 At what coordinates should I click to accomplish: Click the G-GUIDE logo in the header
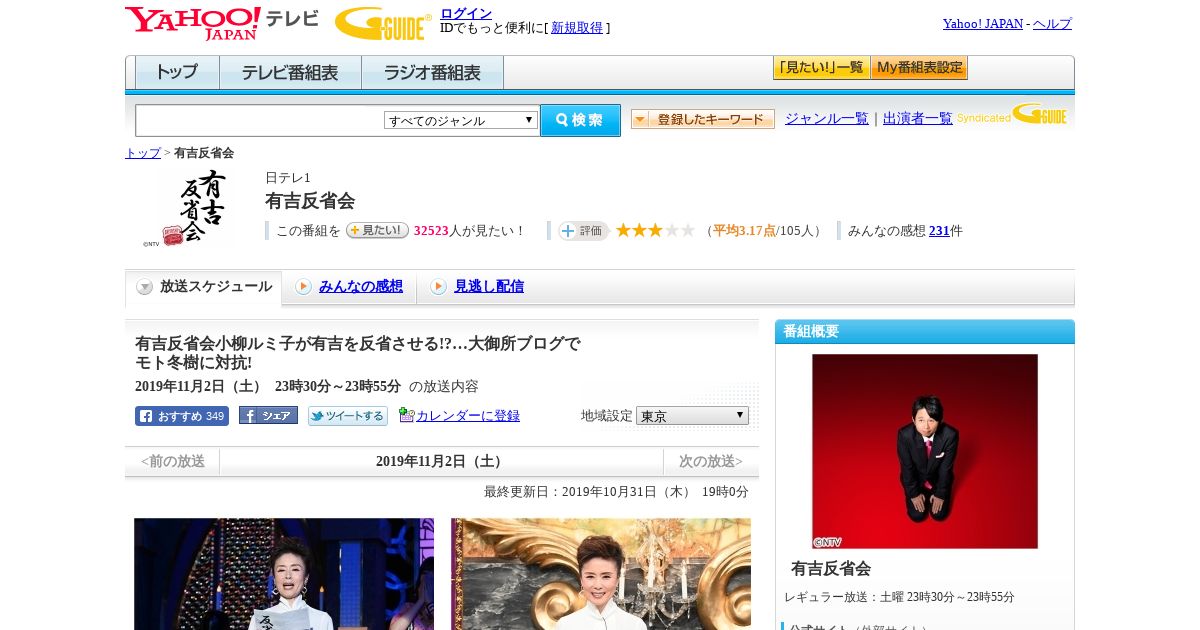[x=383, y=23]
